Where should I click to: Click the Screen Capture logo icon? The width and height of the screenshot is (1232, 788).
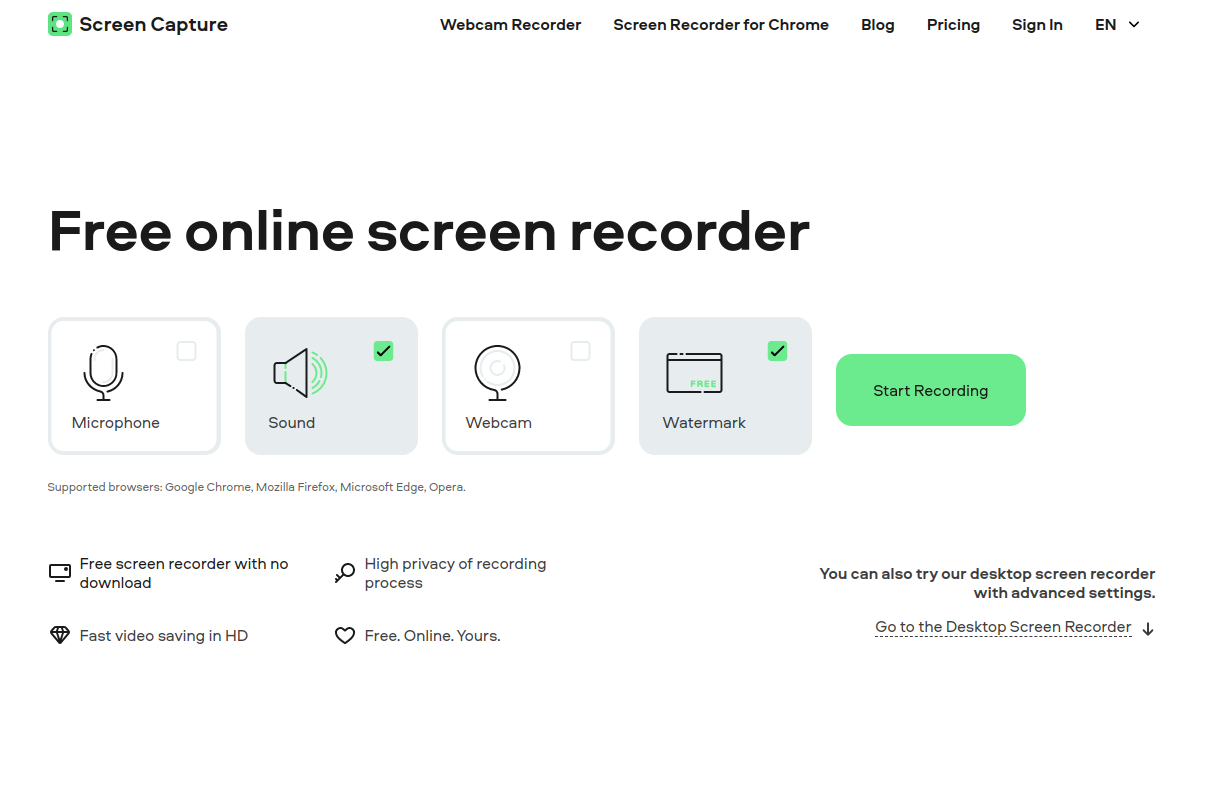point(60,23)
